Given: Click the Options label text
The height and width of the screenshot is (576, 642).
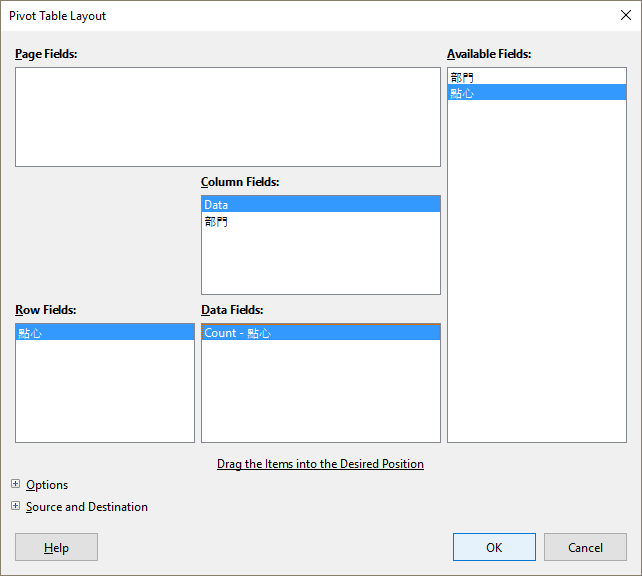Looking at the screenshot, I should click(47, 485).
